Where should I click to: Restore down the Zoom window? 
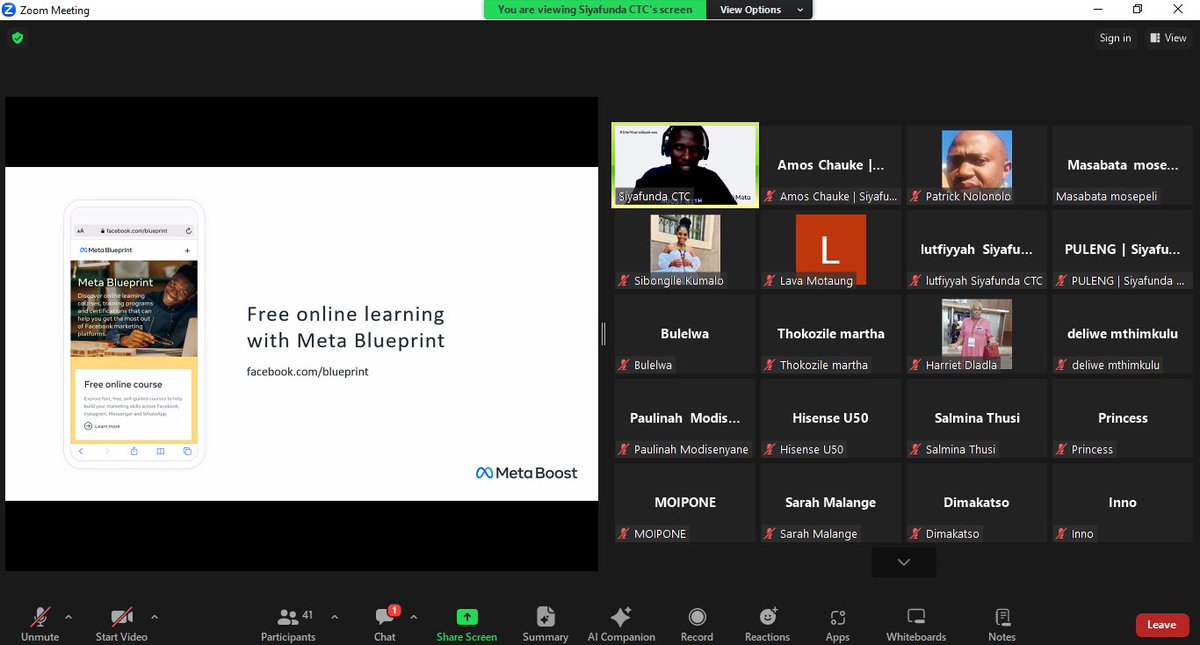point(1137,9)
